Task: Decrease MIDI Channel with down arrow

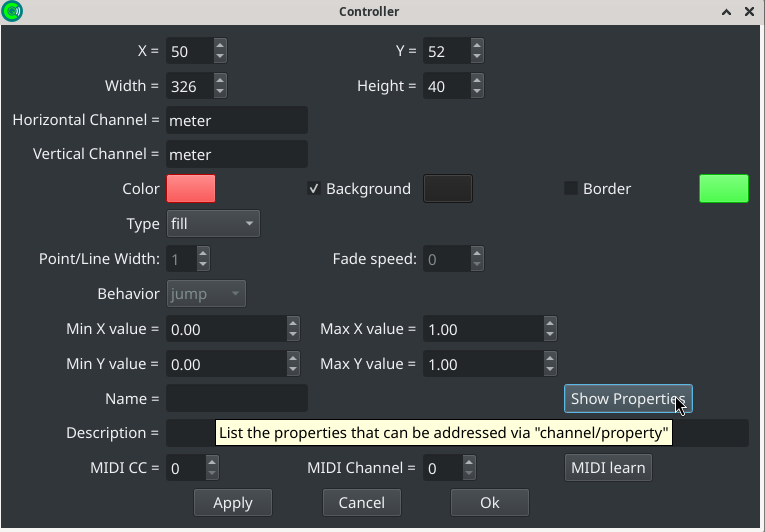Action: pyautogui.click(x=469, y=473)
